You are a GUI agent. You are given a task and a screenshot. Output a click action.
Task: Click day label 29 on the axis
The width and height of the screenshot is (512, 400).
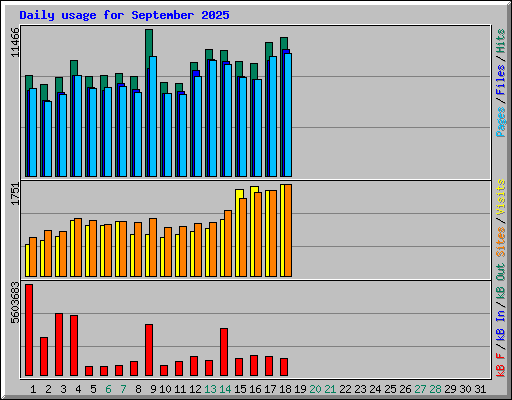pyautogui.click(x=450, y=389)
